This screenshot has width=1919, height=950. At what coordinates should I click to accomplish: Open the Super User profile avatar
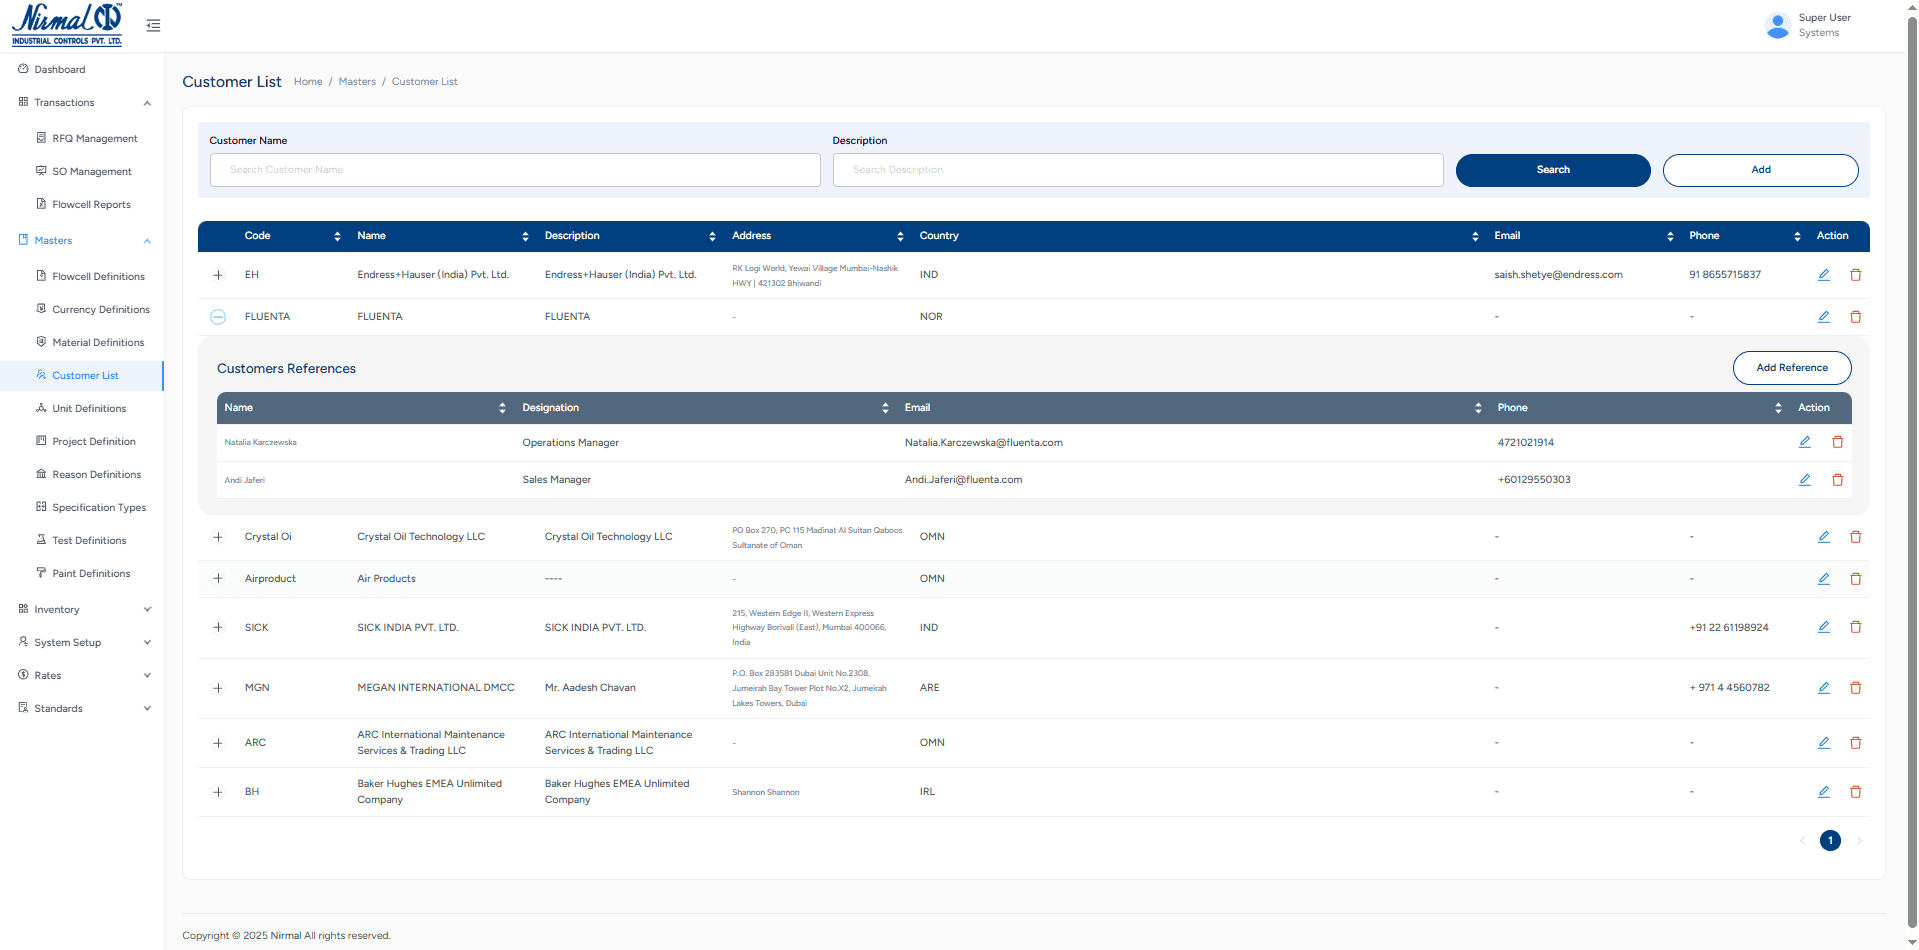[x=1777, y=25]
